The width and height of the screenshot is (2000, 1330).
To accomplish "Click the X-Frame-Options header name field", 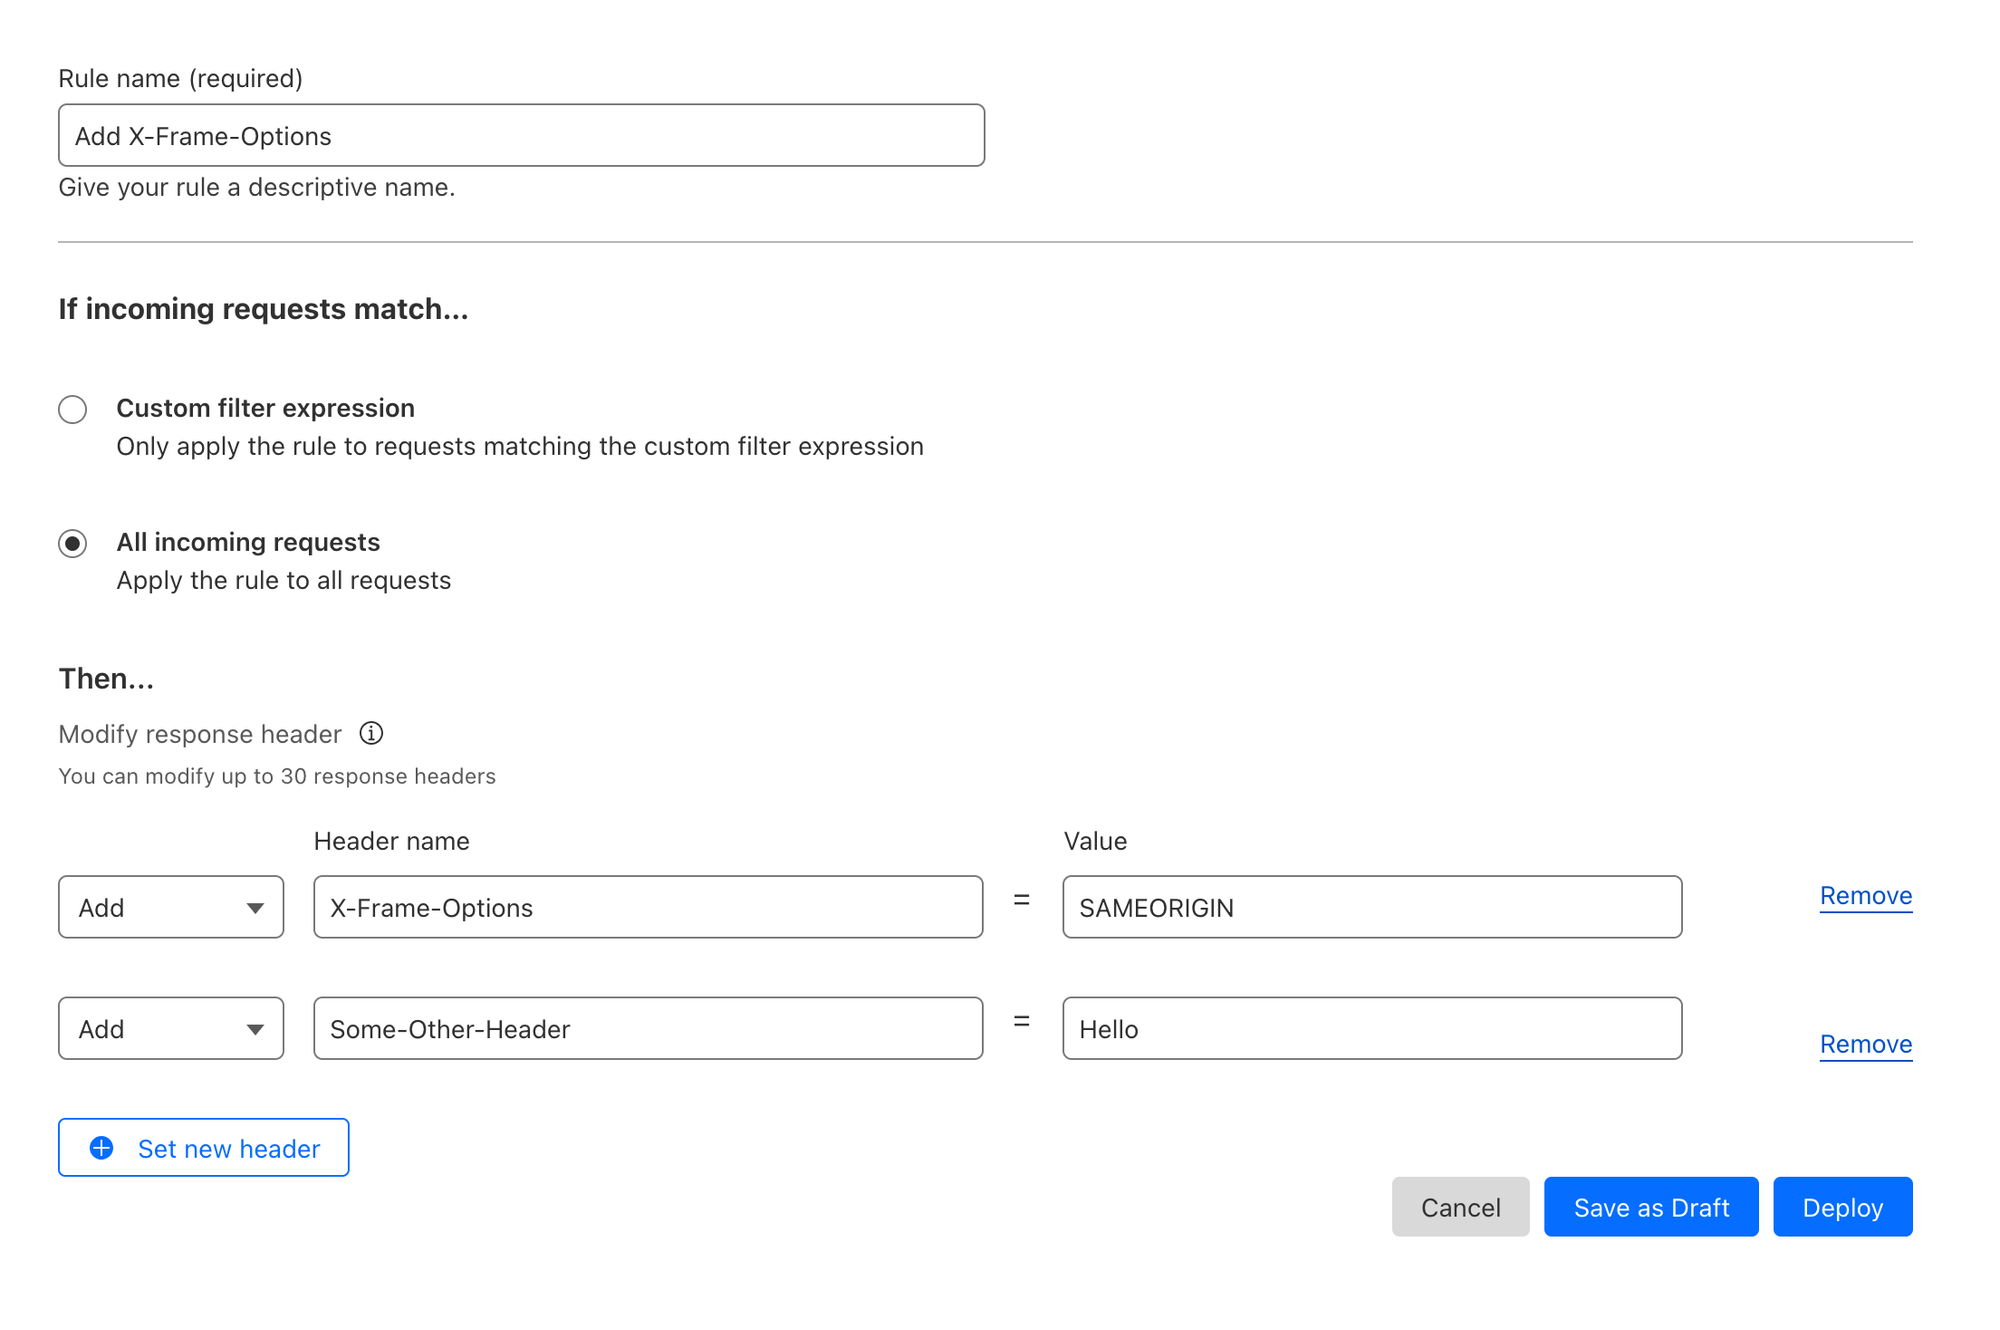I will (x=648, y=907).
